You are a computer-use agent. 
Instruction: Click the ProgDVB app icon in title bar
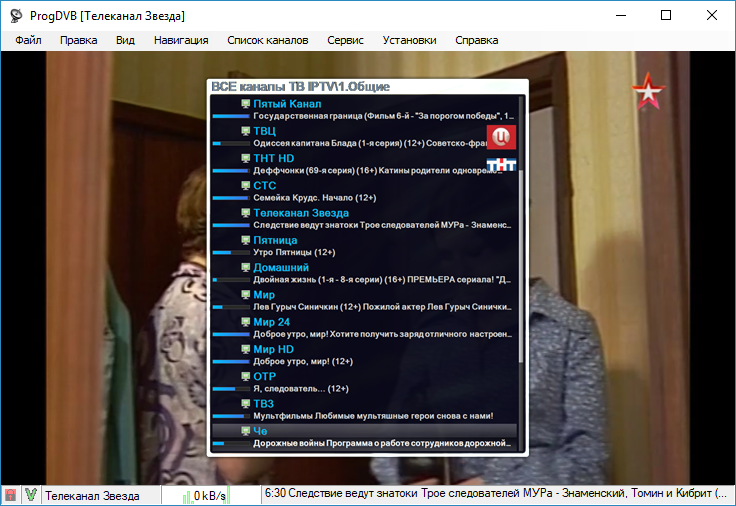pyautogui.click(x=17, y=15)
